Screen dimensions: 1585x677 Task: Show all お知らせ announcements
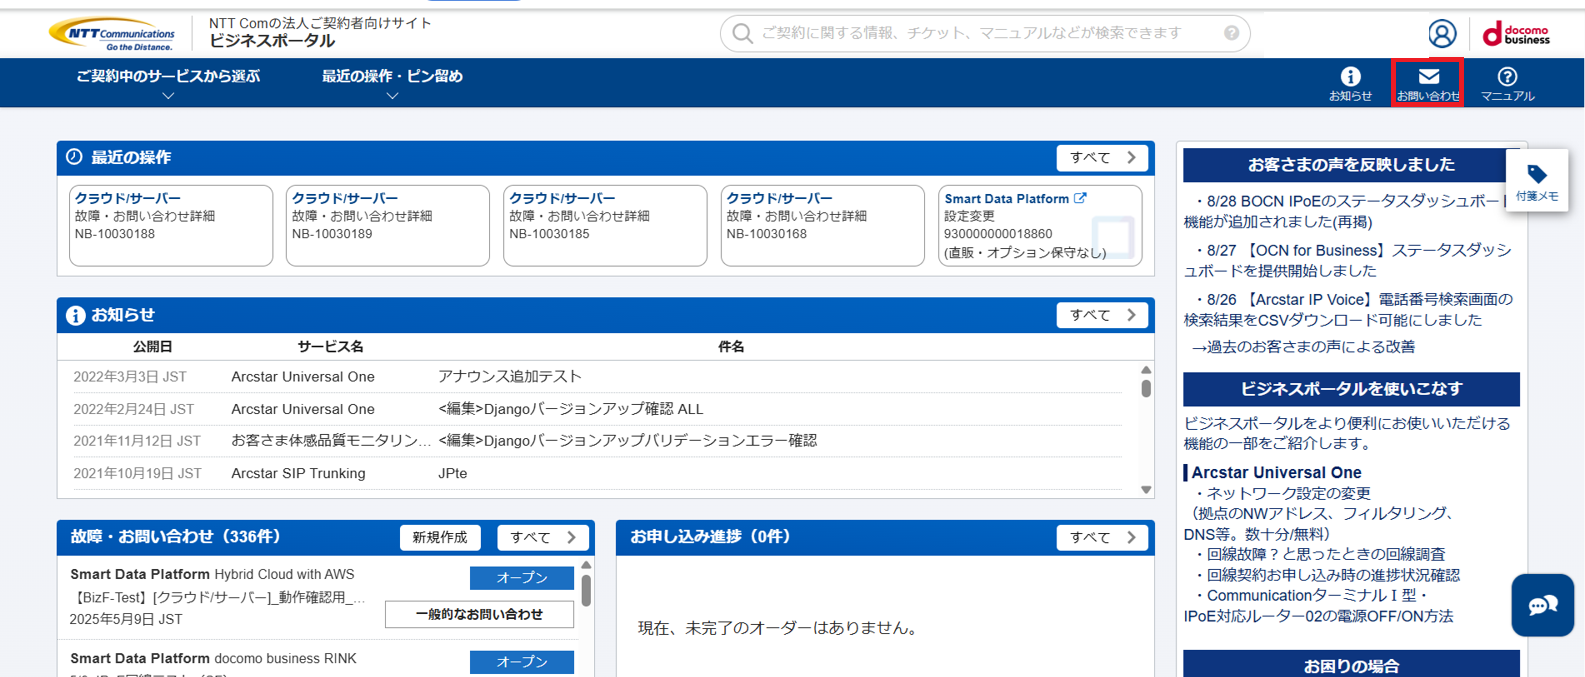[x=1102, y=315]
